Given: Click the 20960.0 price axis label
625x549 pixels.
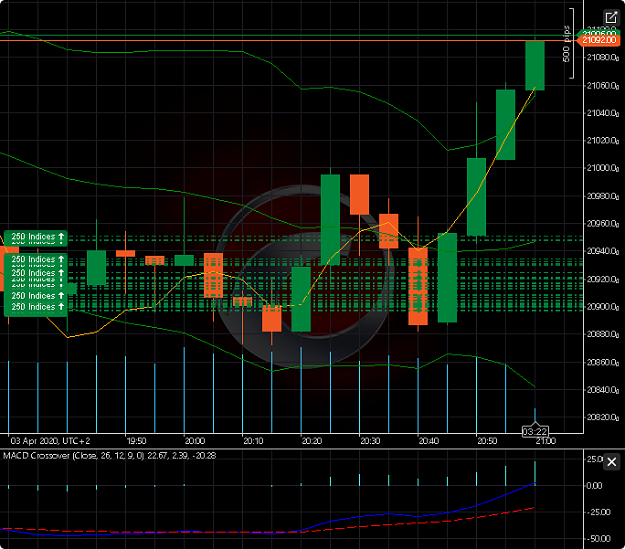Looking at the screenshot, I should [x=603, y=224].
